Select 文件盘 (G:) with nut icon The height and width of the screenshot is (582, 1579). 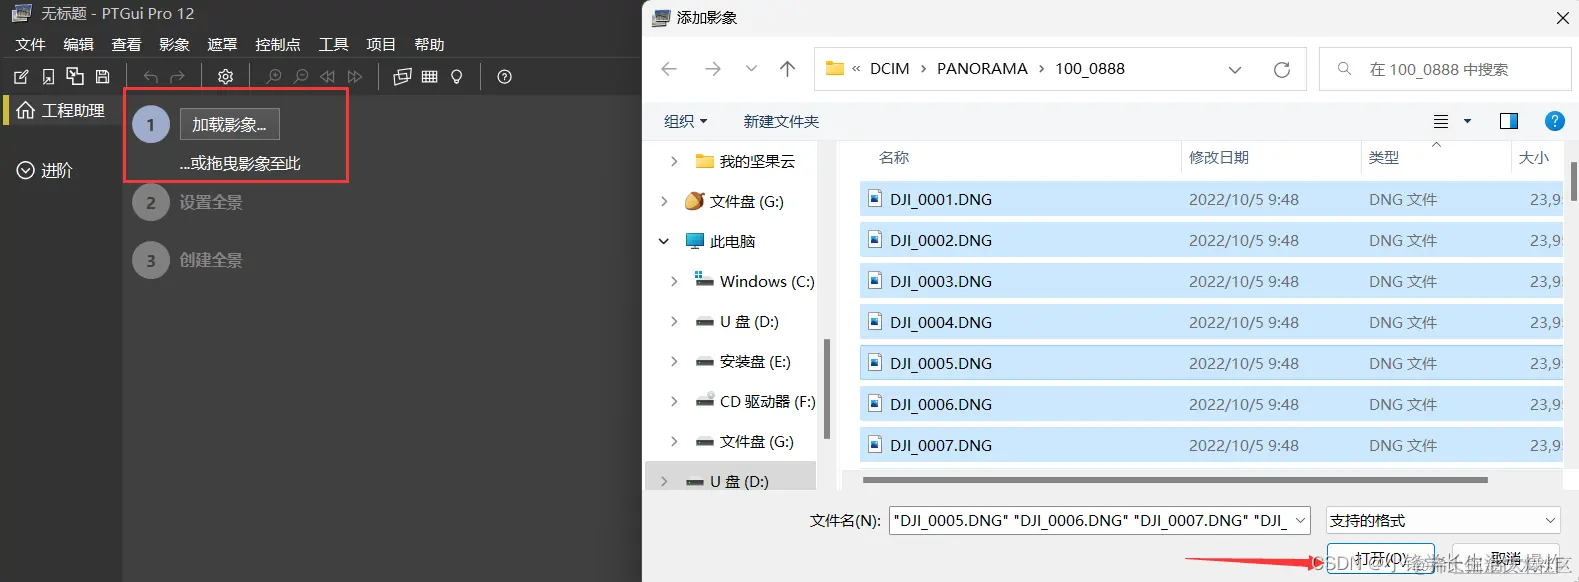734,201
